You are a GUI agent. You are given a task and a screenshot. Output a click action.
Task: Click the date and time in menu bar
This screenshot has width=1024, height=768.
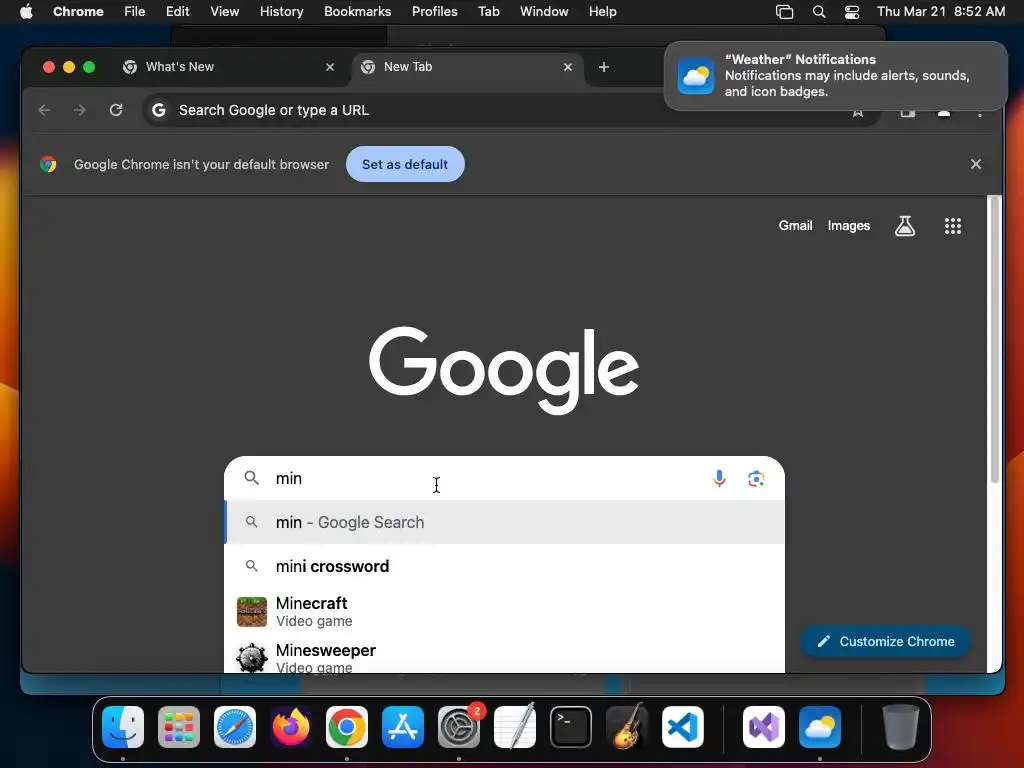tap(940, 11)
